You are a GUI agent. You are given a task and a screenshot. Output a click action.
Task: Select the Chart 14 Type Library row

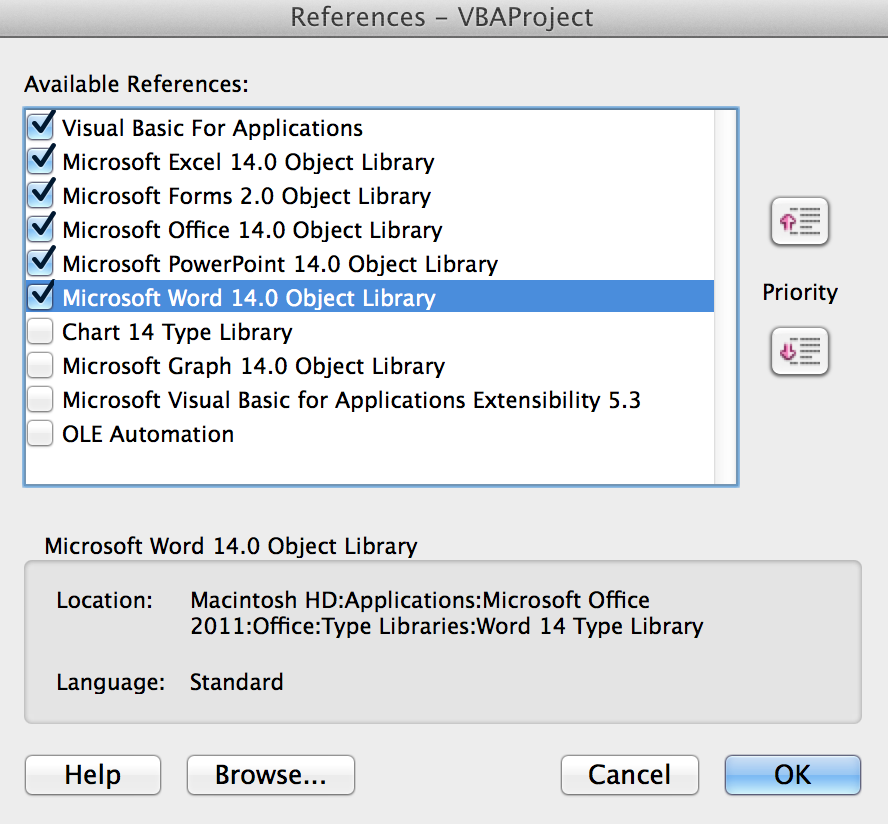(x=370, y=332)
